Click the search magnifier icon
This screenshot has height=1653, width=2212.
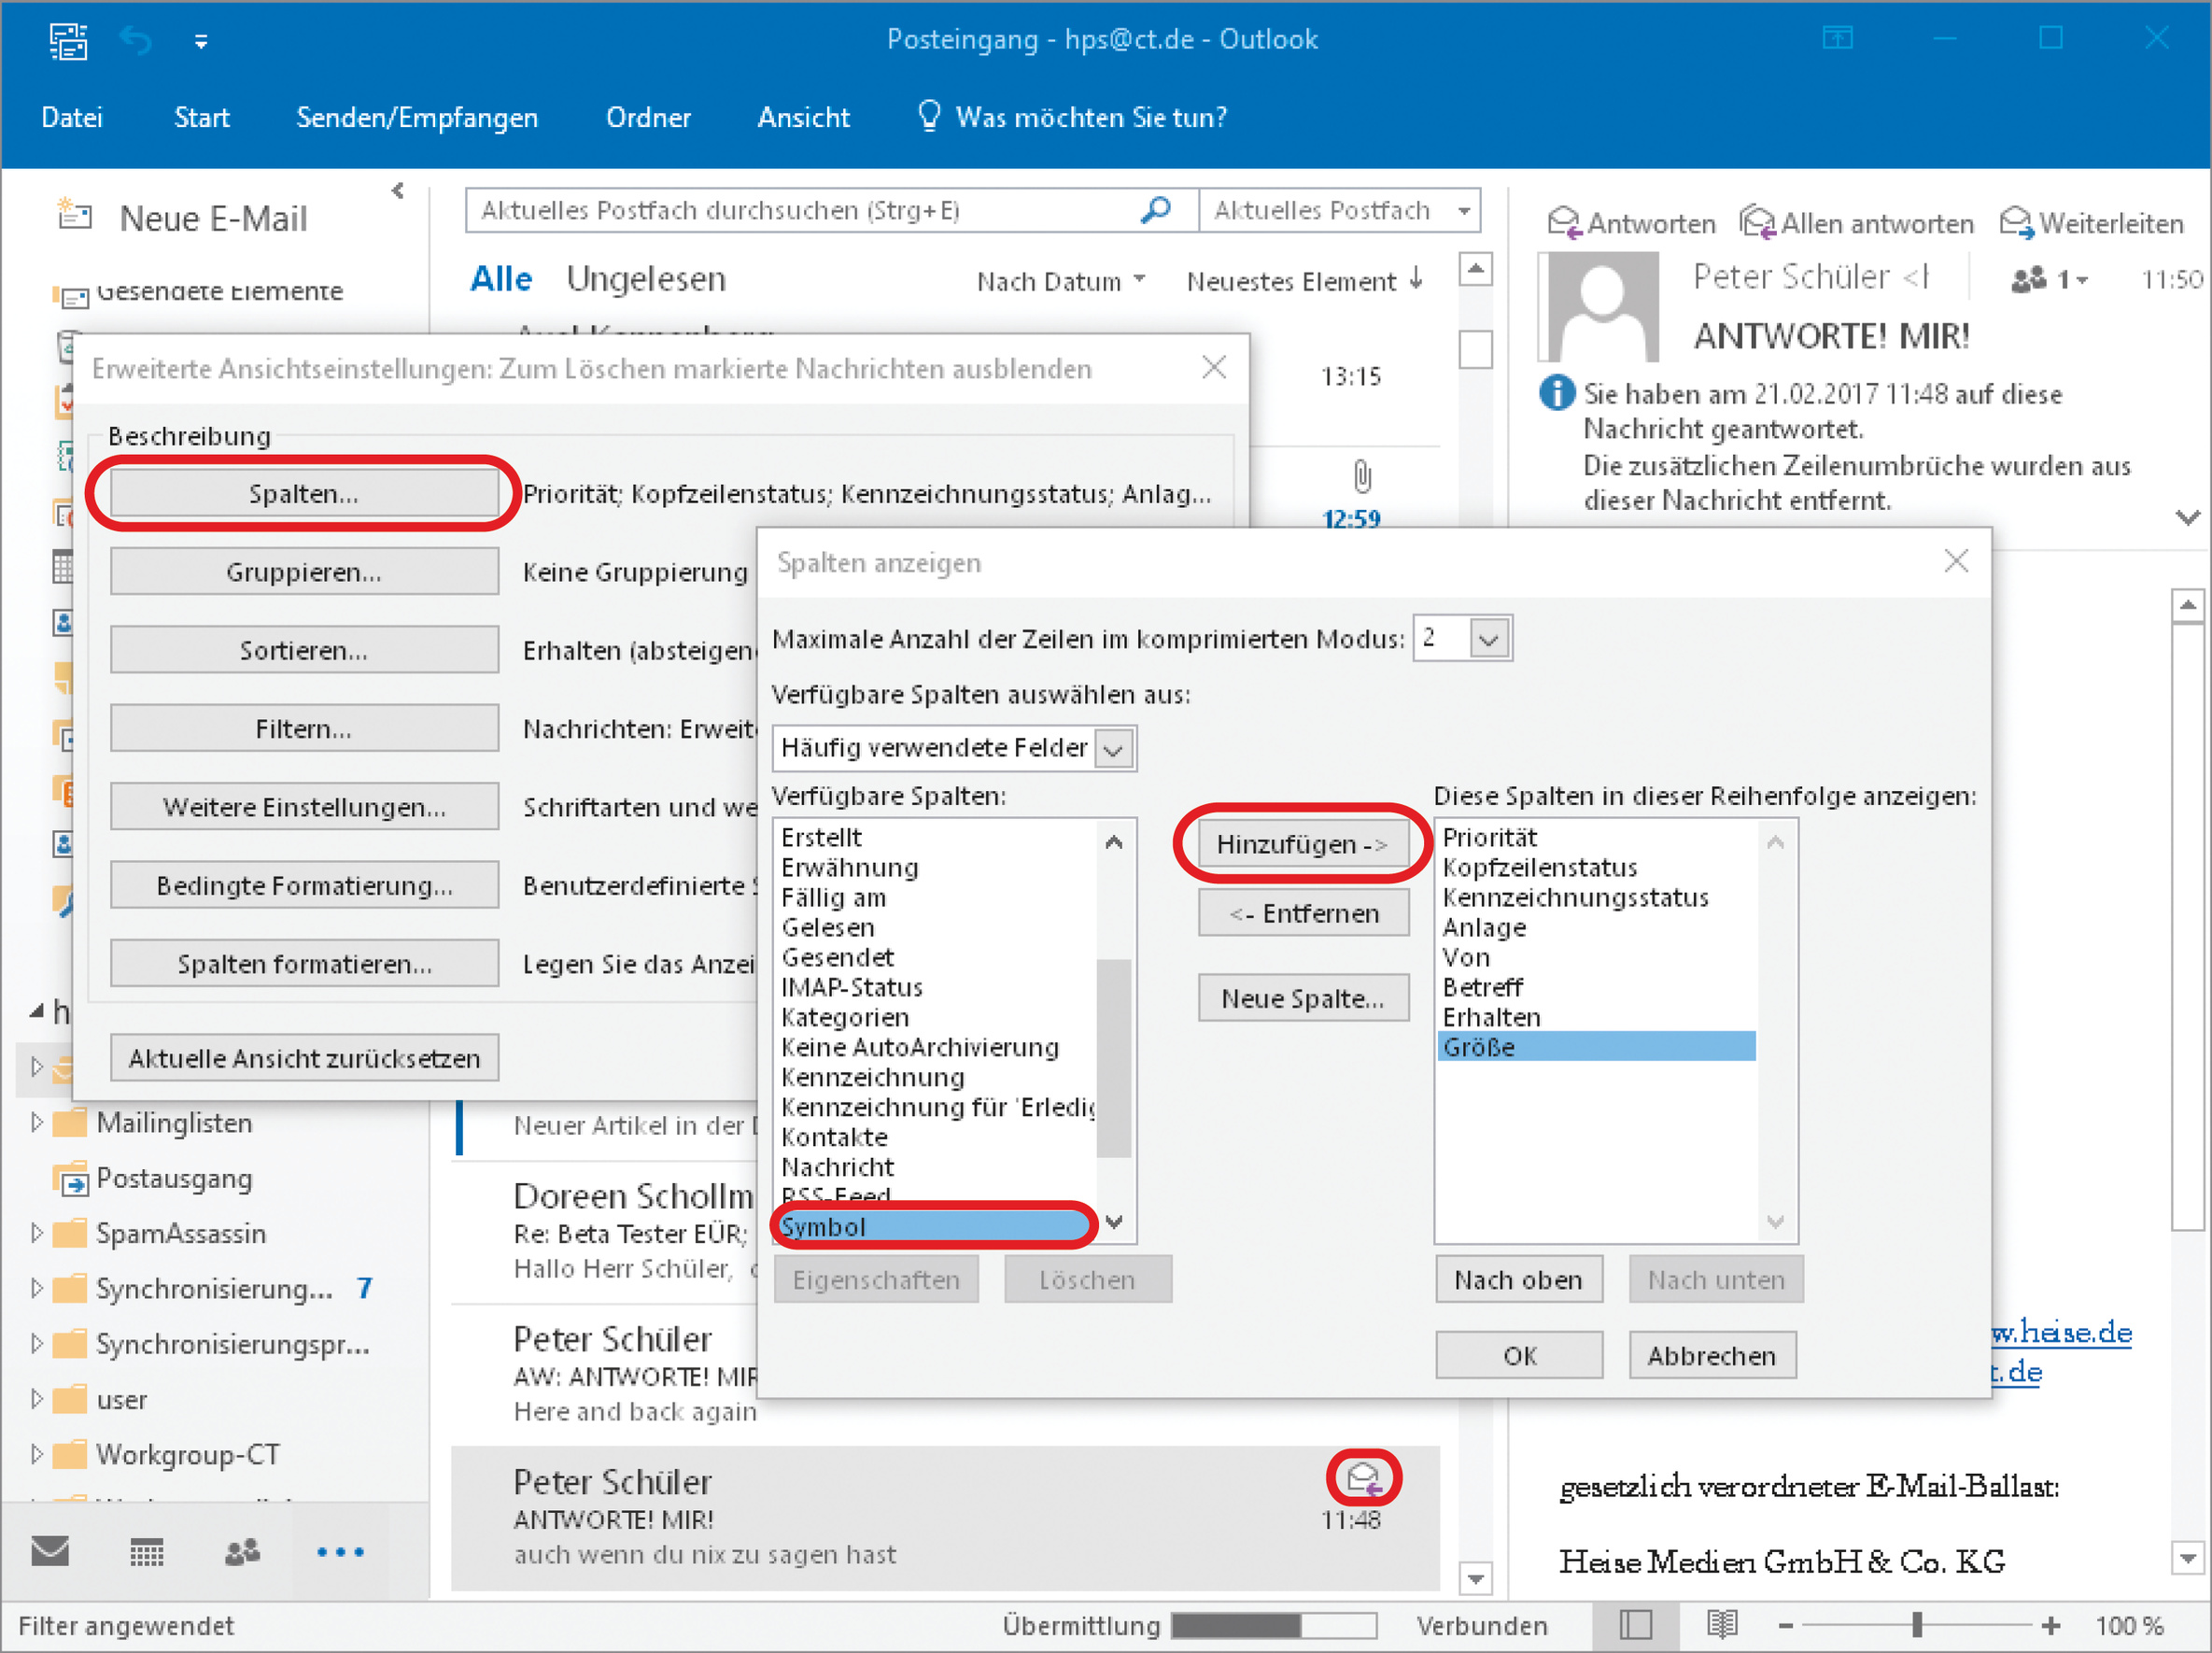coord(1155,210)
